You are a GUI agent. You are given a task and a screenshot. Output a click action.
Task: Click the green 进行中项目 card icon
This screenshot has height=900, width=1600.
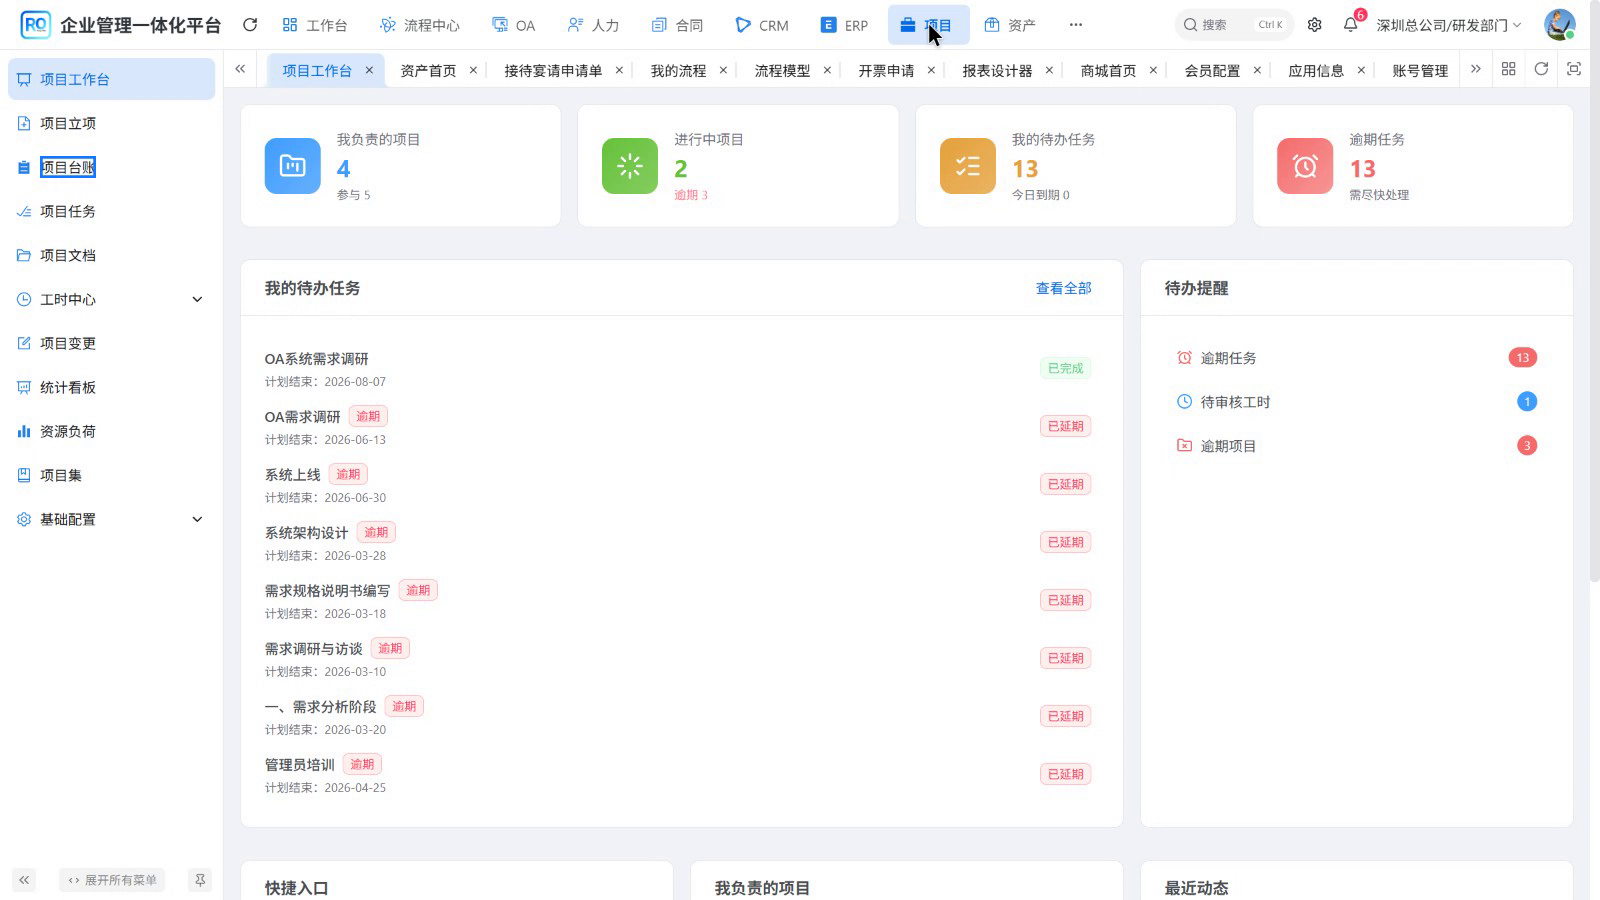pos(630,166)
